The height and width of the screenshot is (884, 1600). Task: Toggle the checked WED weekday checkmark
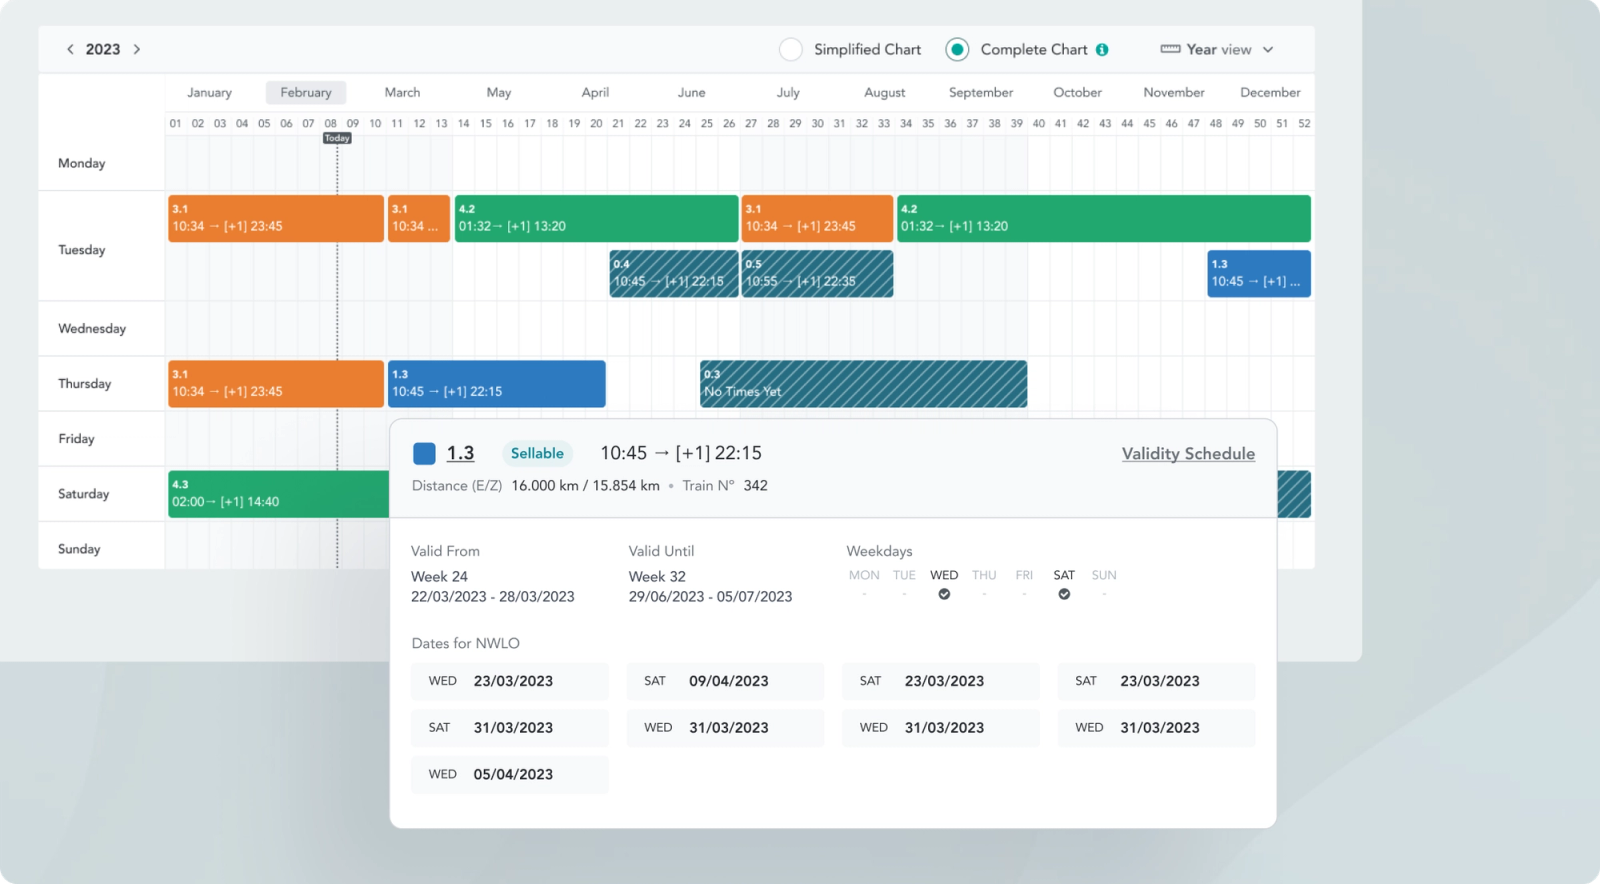(x=944, y=594)
